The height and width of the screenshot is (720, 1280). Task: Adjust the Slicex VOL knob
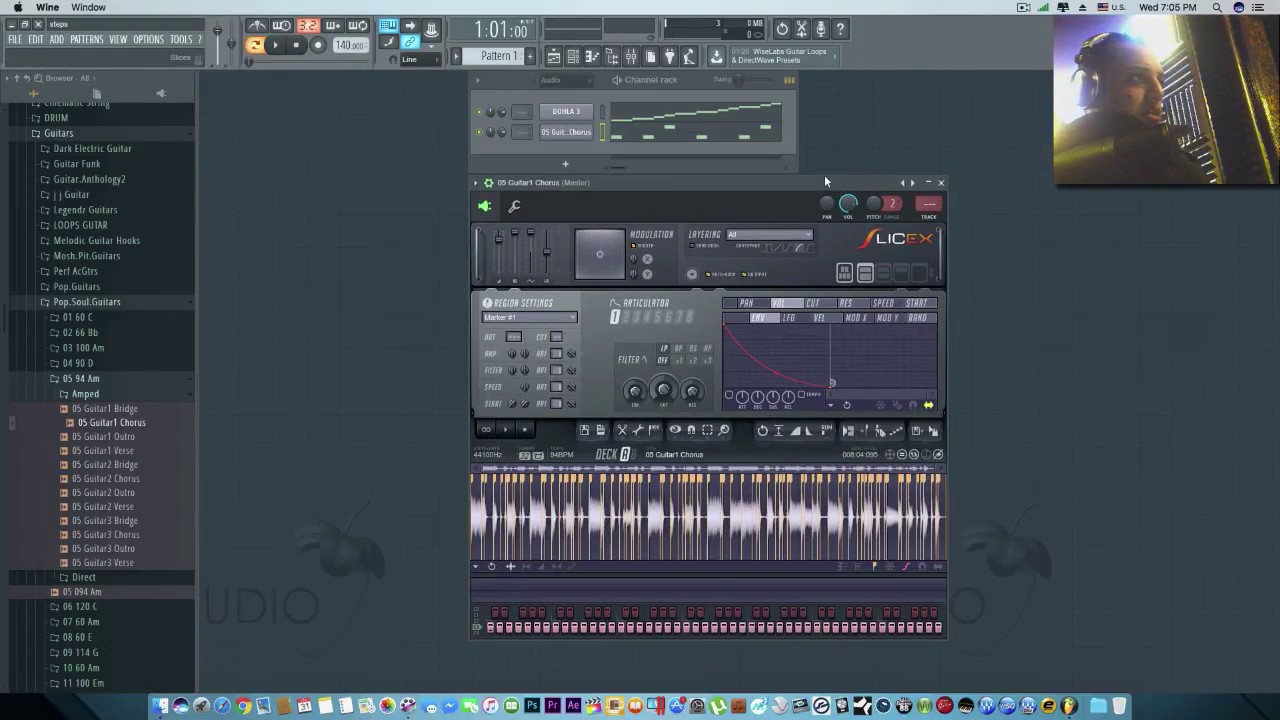pos(848,204)
